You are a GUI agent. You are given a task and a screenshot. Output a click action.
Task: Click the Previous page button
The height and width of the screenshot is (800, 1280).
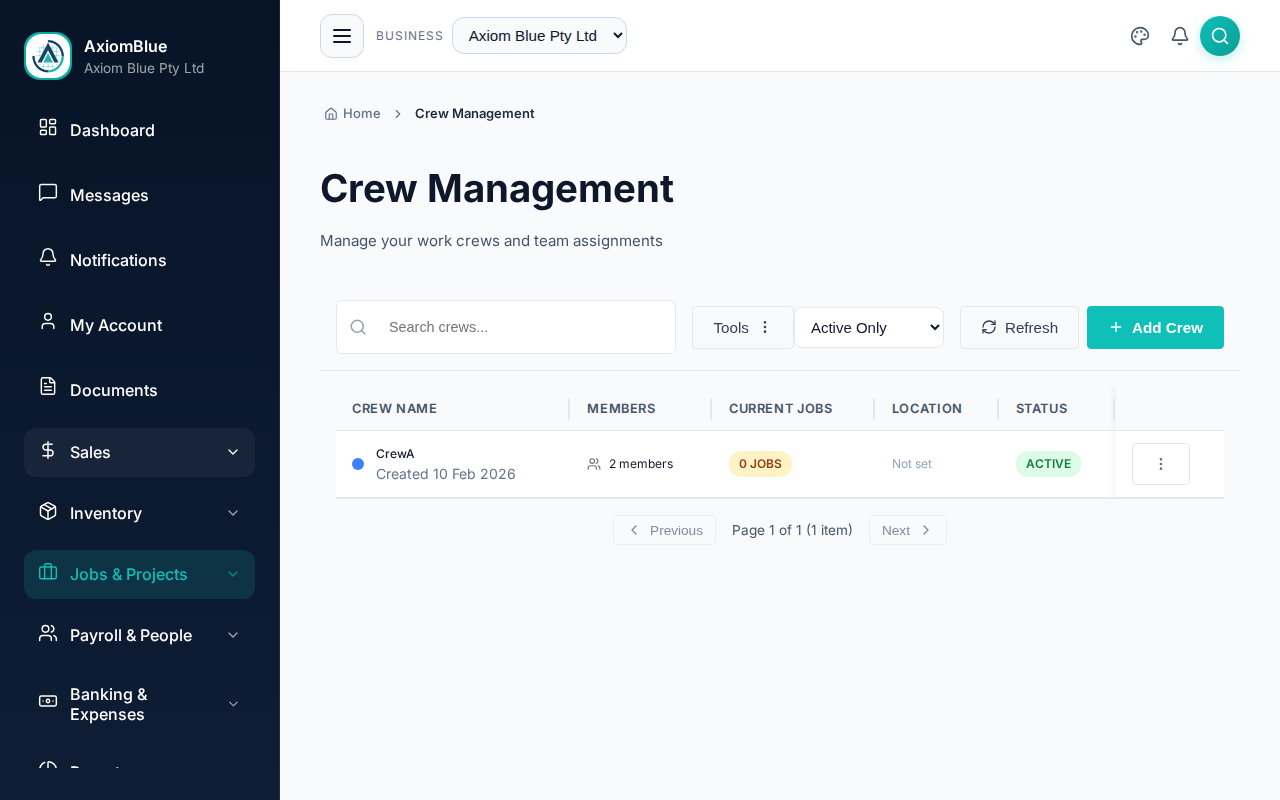664,530
